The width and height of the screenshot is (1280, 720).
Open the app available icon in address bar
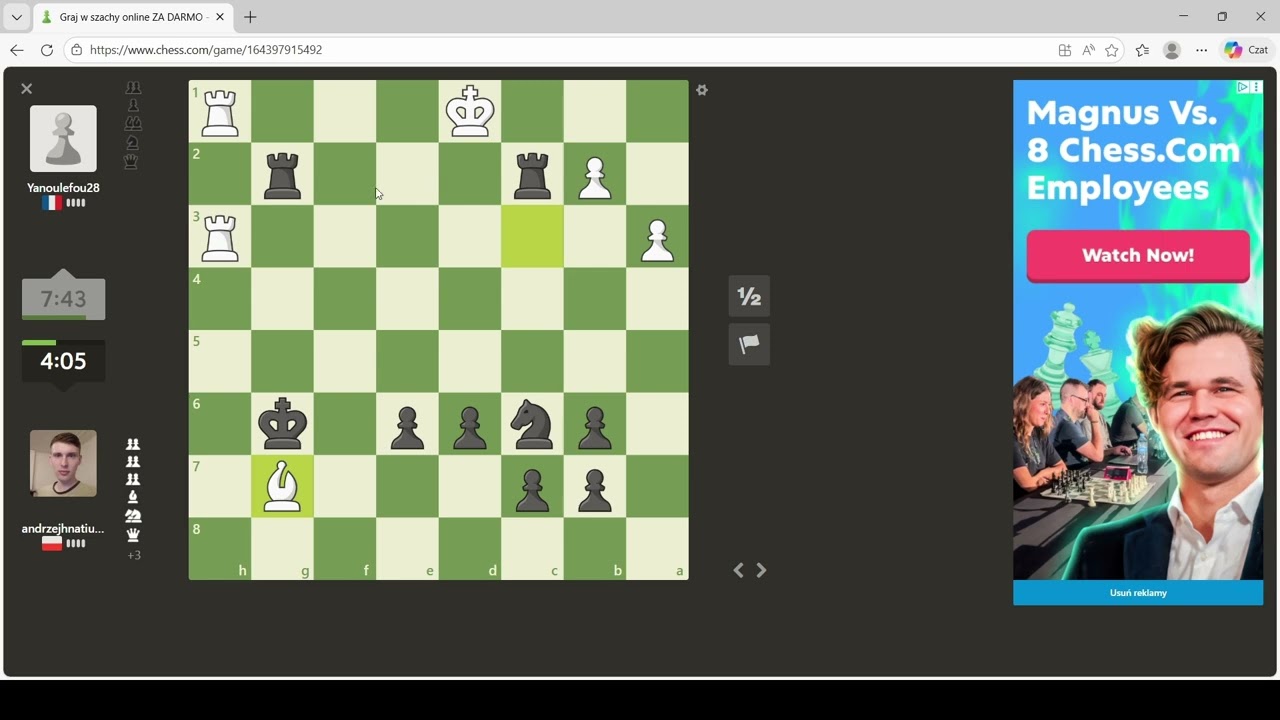1065,50
